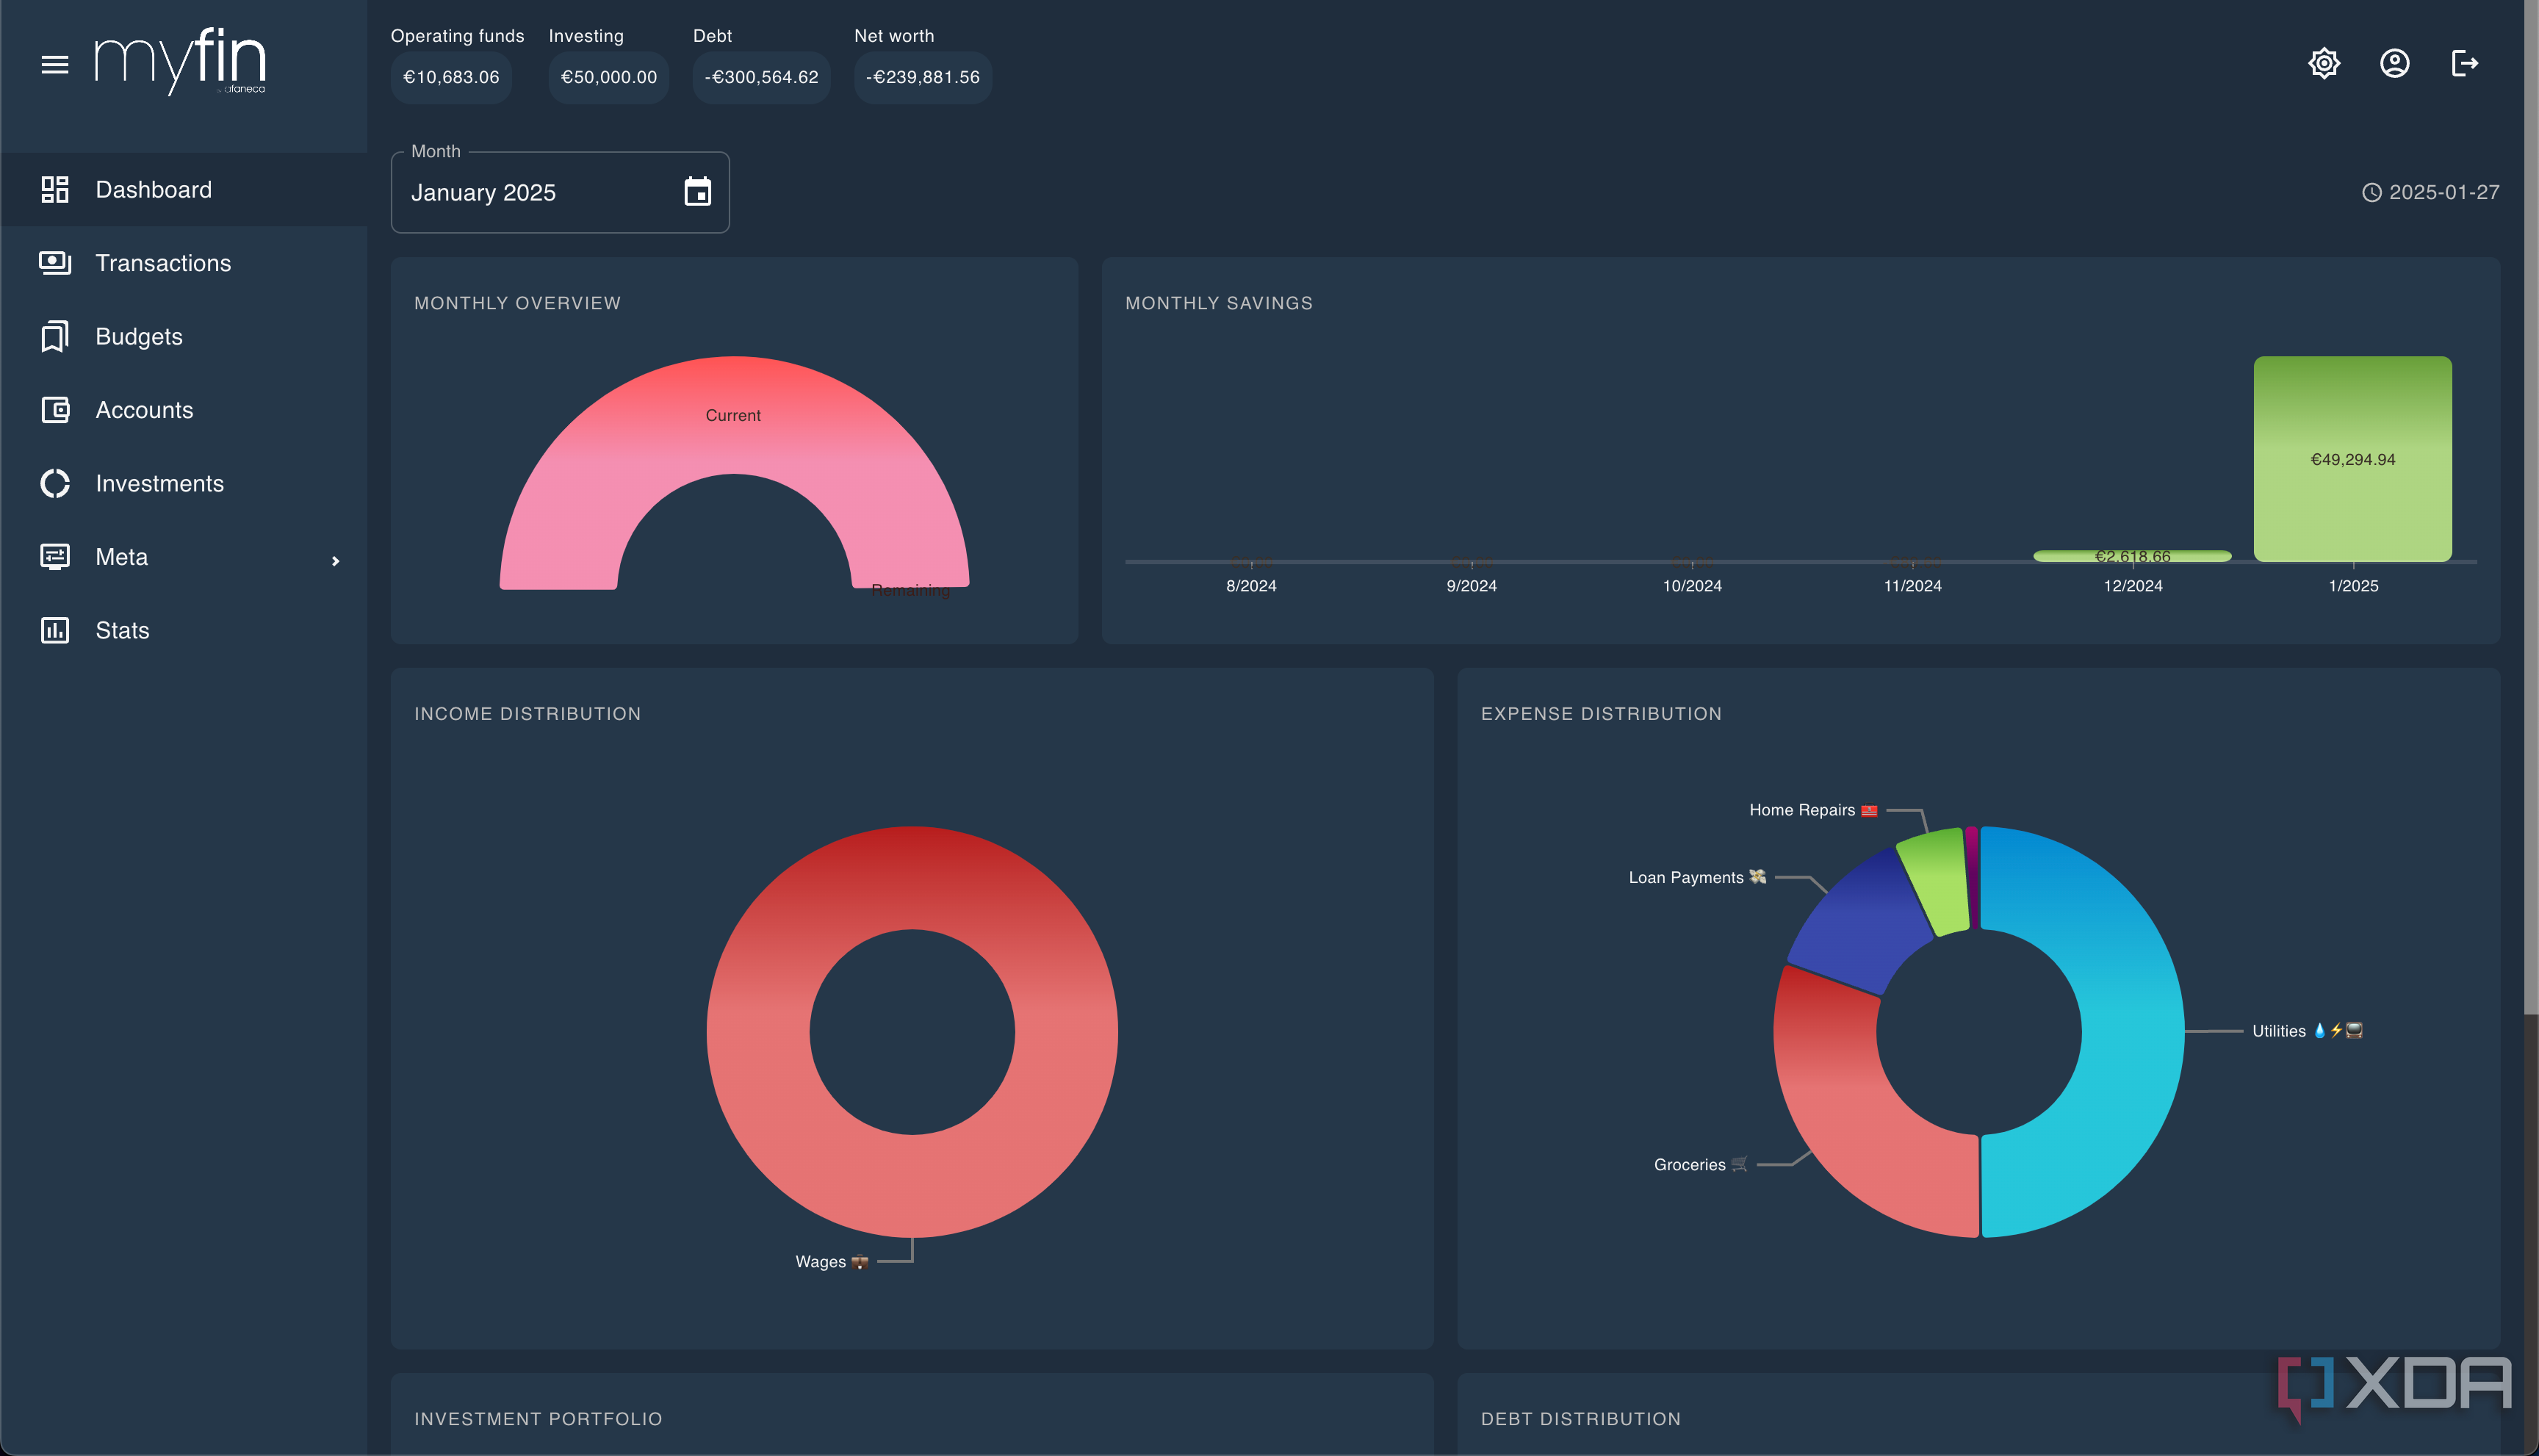This screenshot has height=1456, width=2539.
Task: Click the Home Repairs chart label
Action: pyautogui.click(x=1813, y=810)
